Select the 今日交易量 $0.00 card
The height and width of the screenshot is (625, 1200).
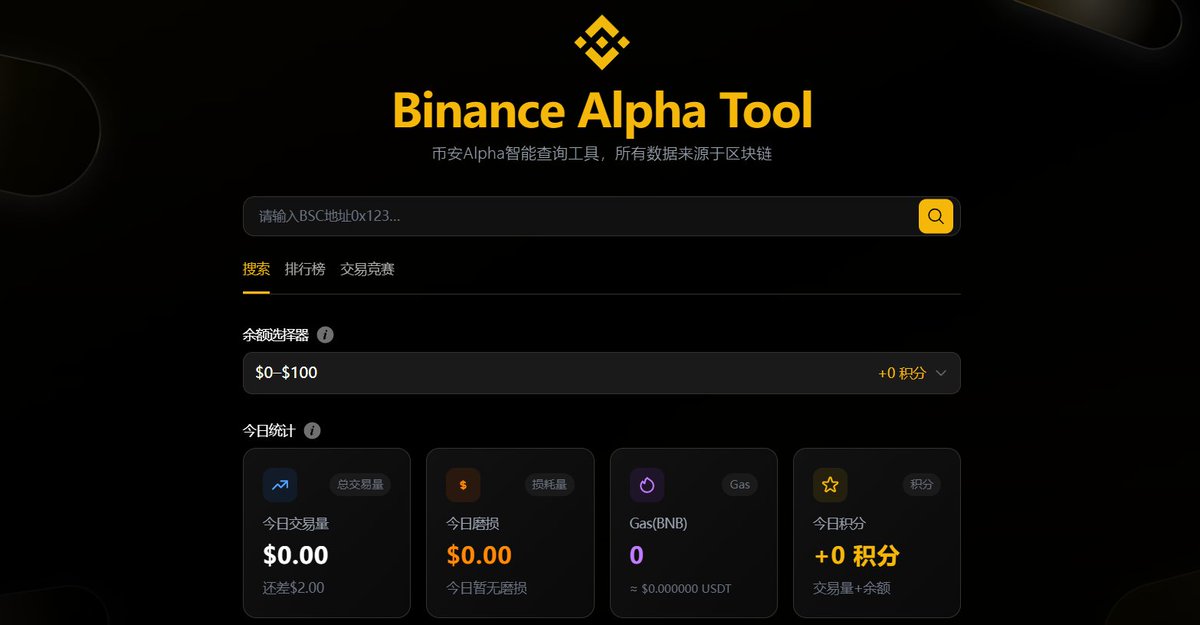coord(327,533)
